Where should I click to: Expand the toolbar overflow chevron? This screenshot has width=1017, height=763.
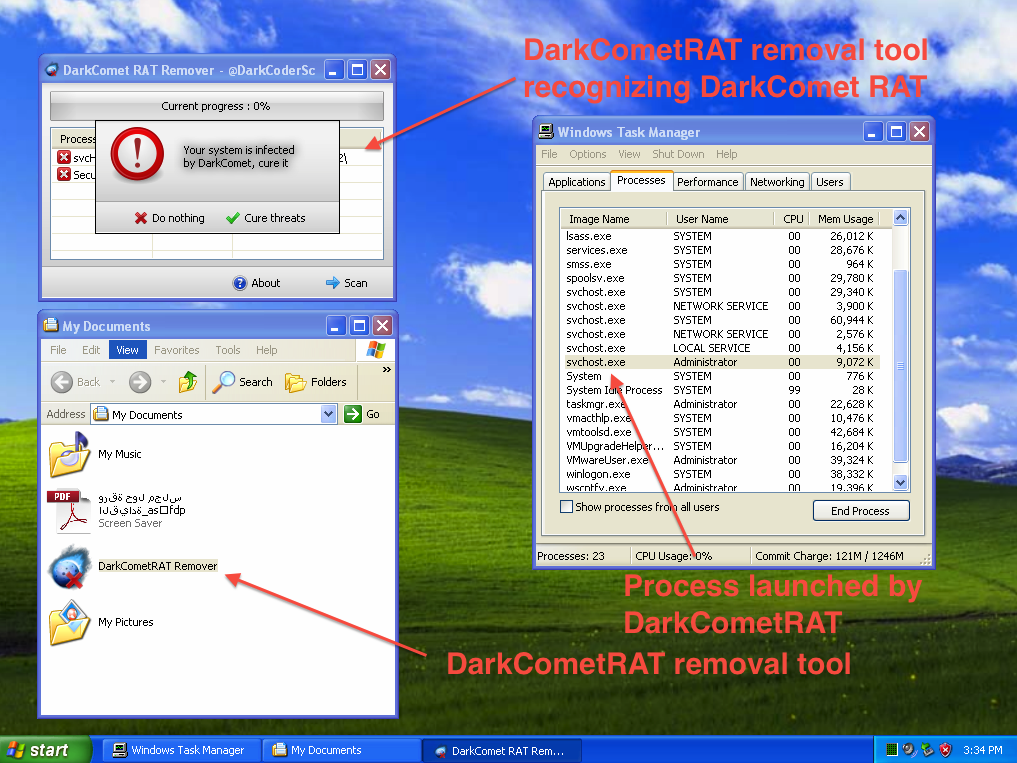pos(387,369)
